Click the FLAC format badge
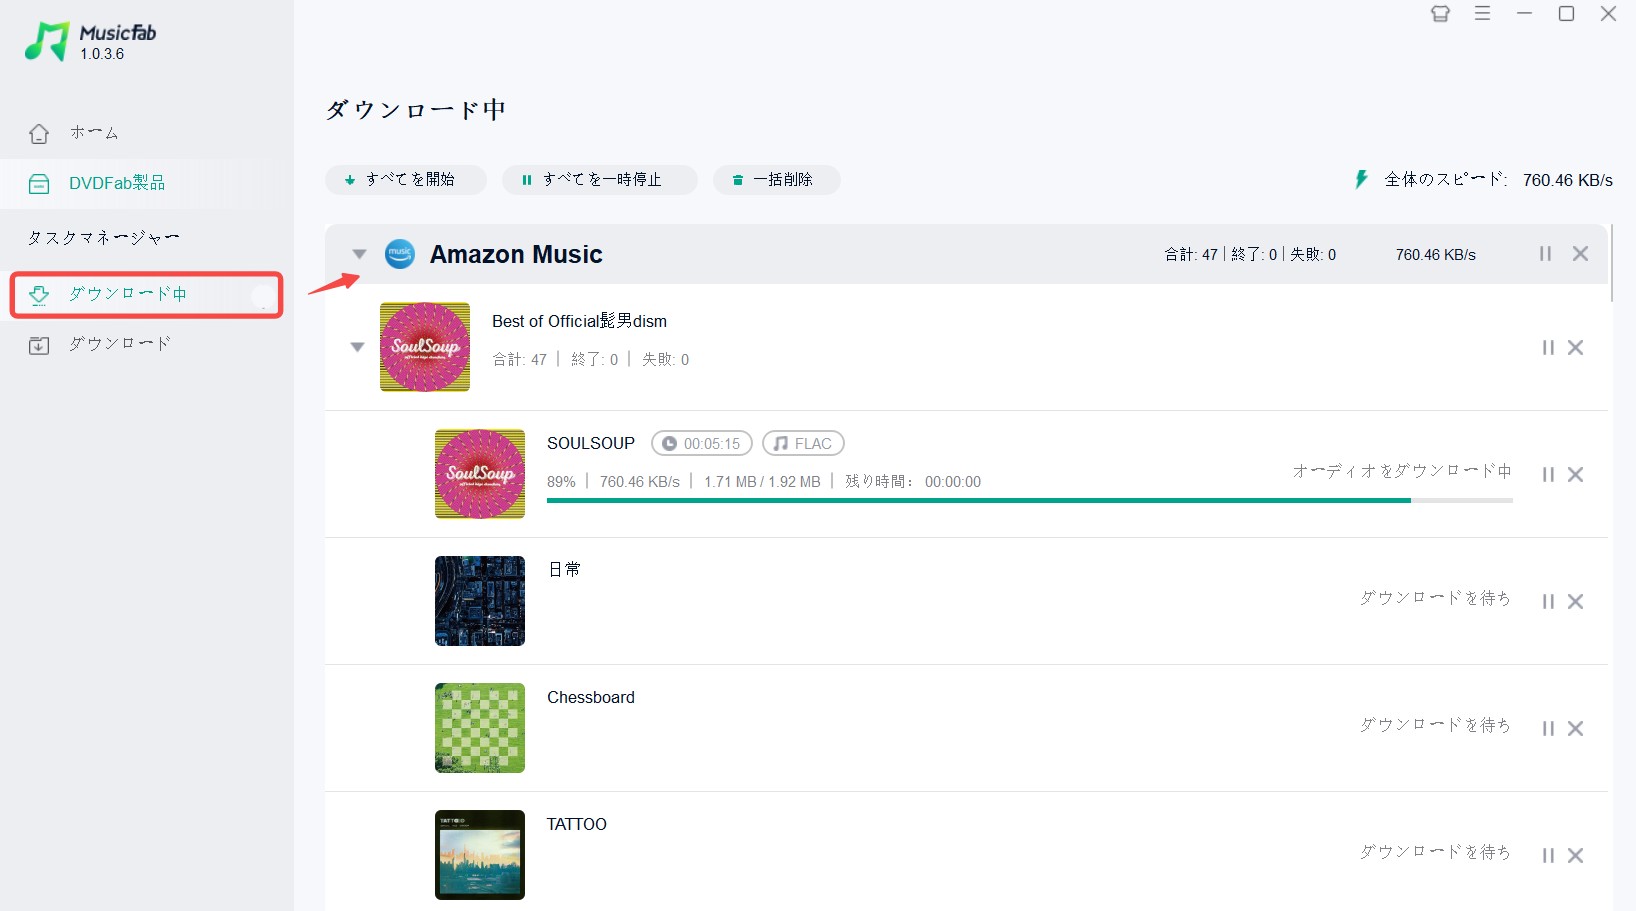This screenshot has width=1636, height=911. [803, 443]
